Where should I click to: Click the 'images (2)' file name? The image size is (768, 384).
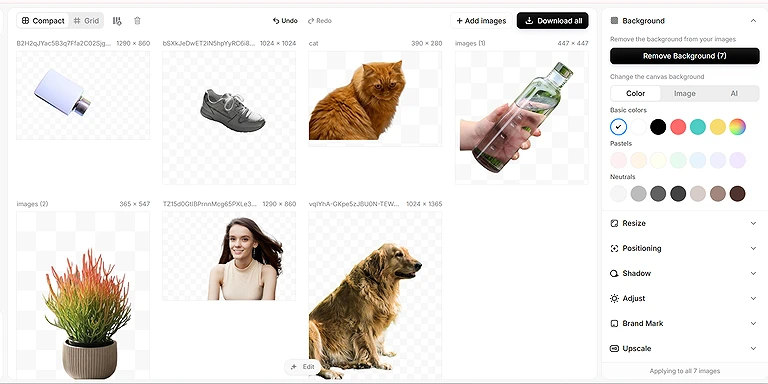(x=32, y=204)
